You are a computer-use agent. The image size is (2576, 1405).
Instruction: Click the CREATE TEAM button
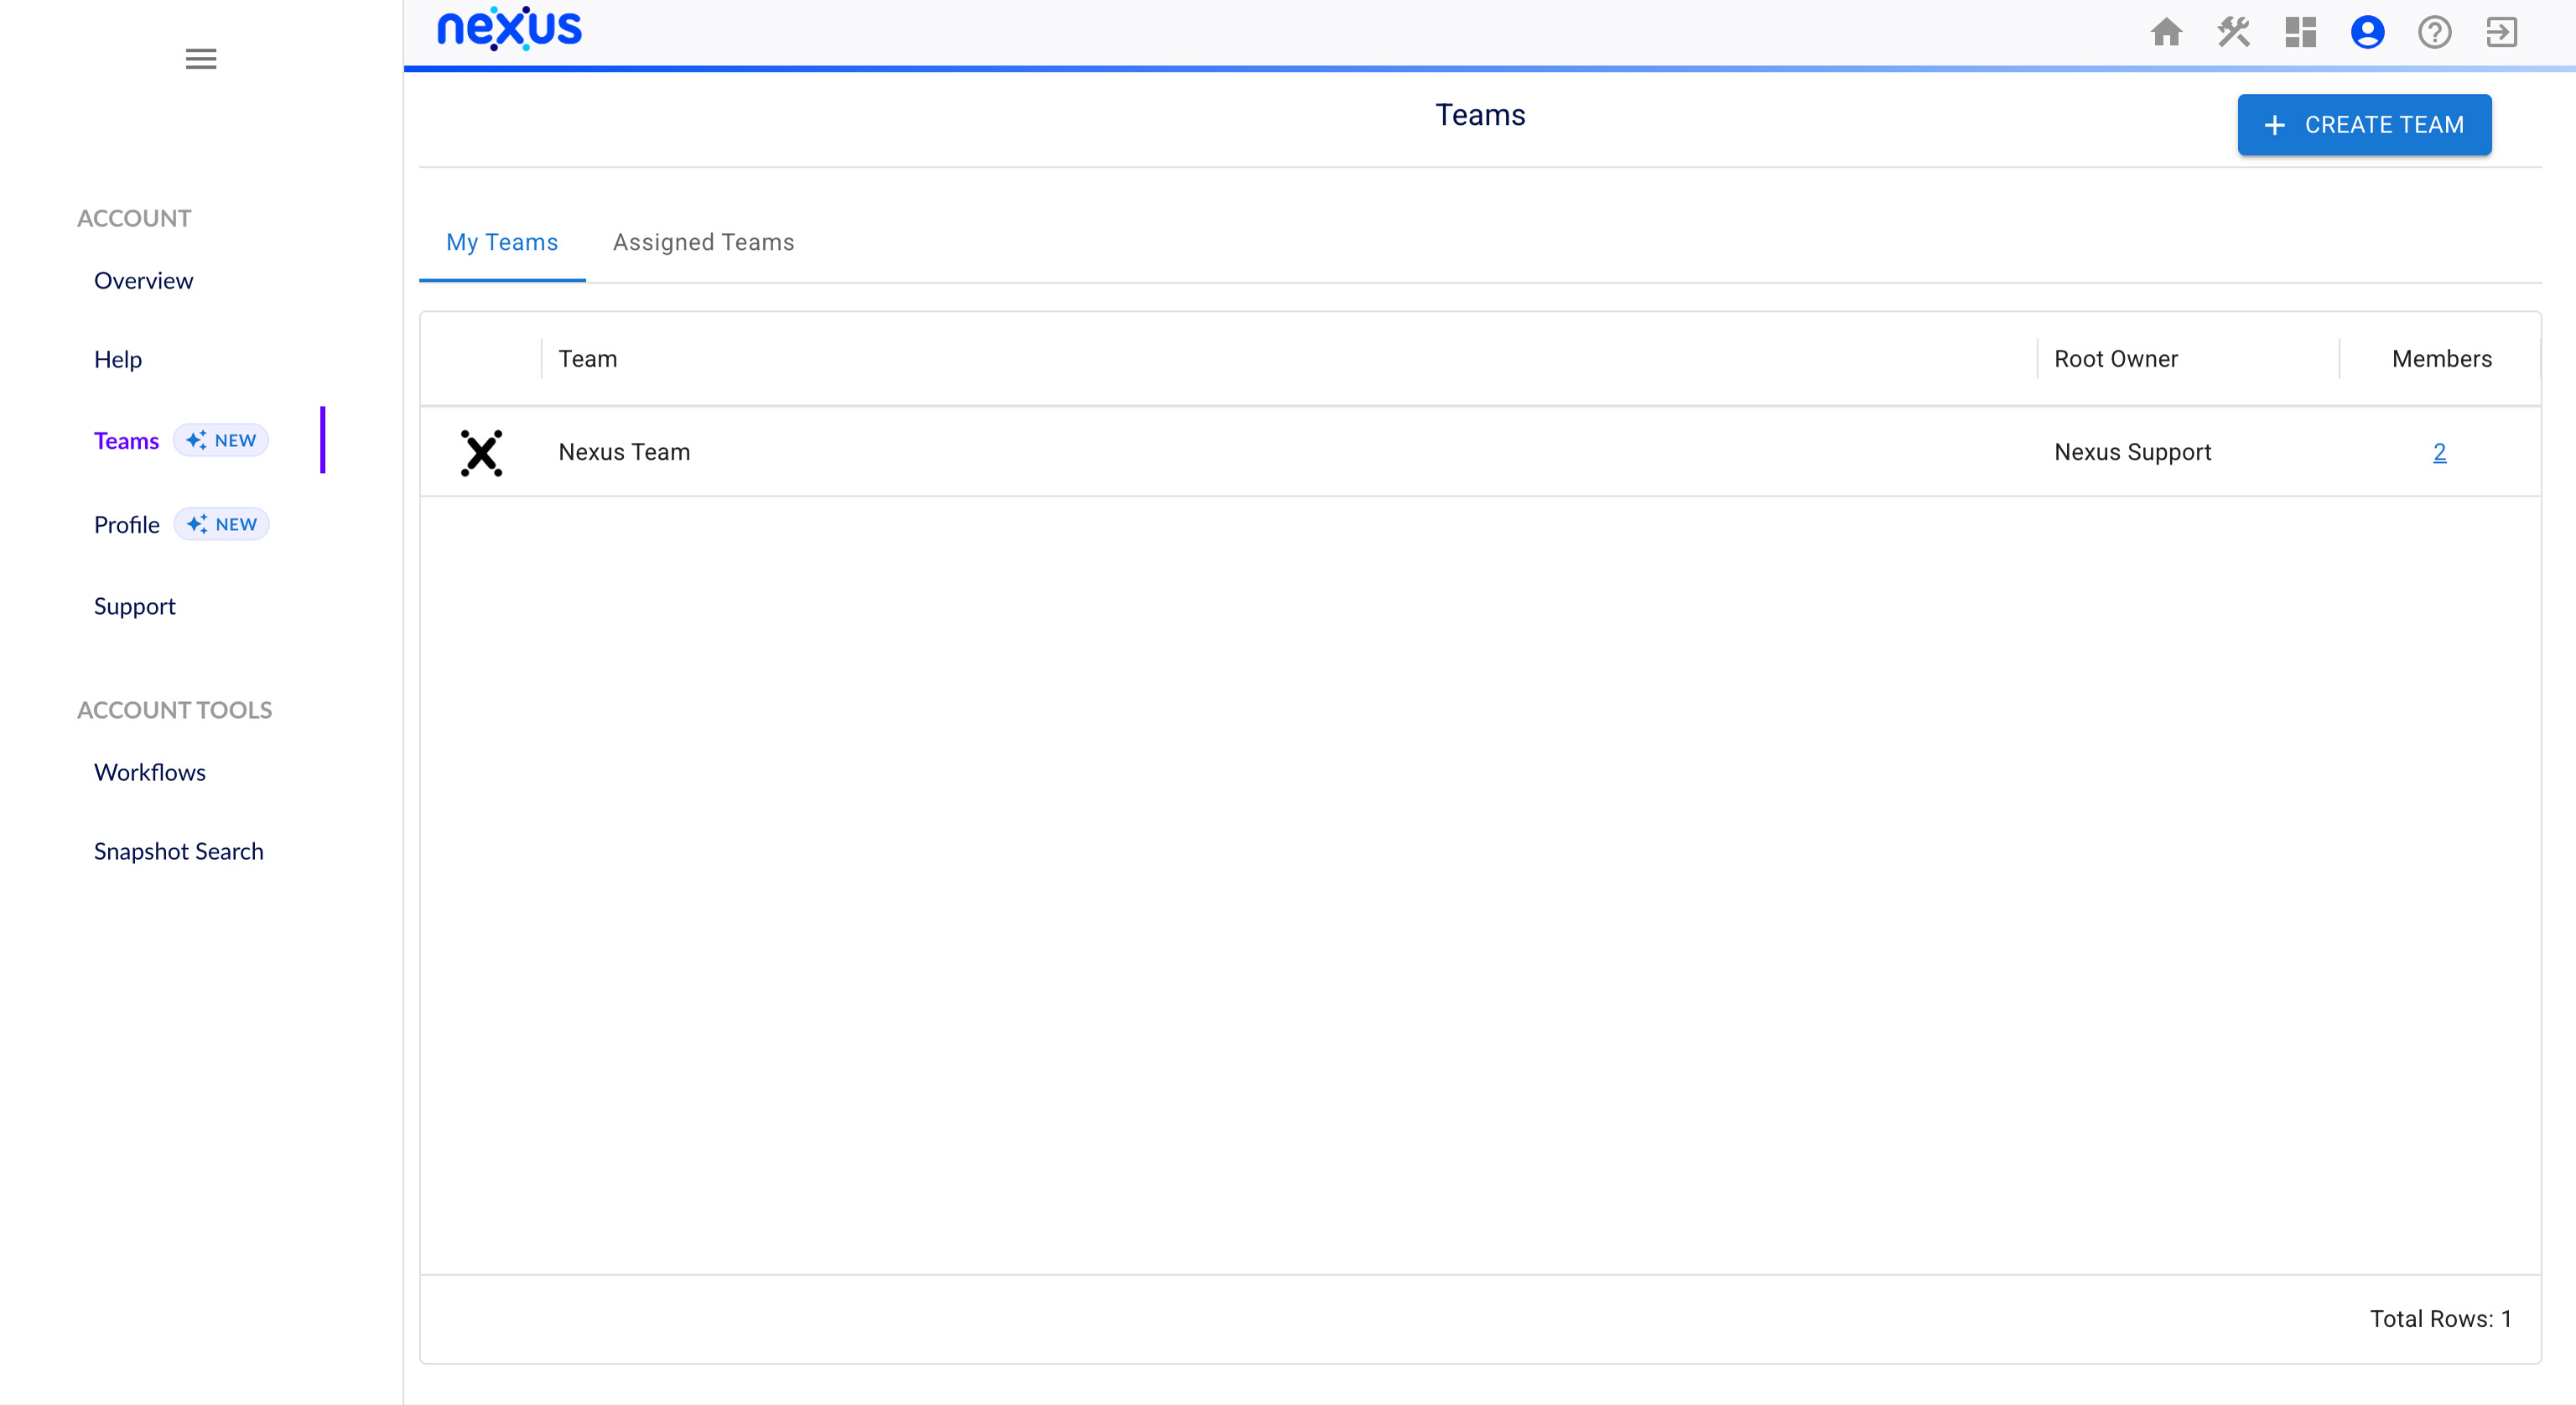2364,125
